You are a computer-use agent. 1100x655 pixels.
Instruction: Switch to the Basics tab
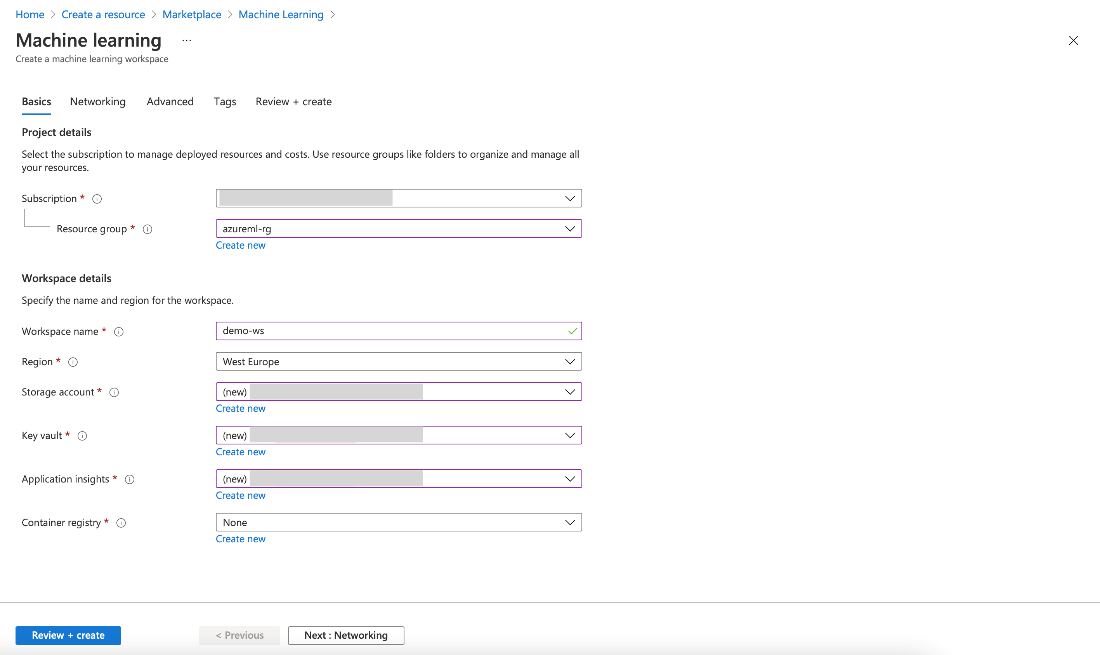point(36,102)
